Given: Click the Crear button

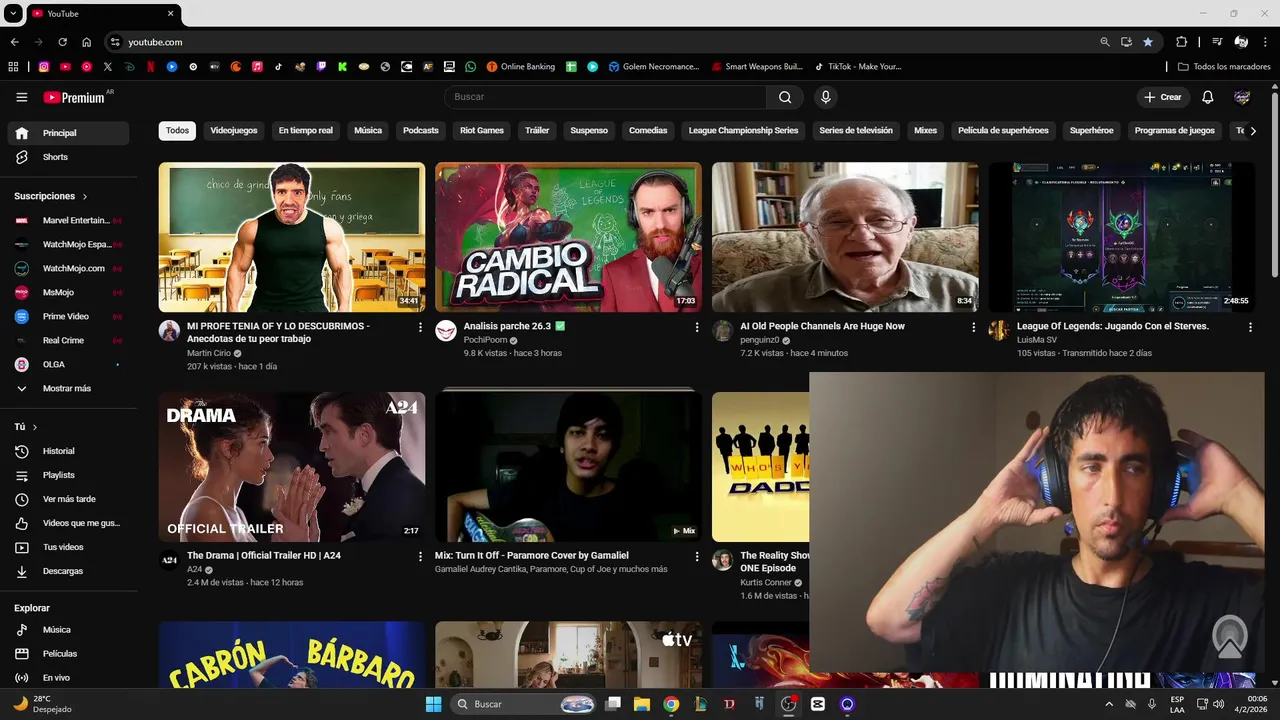Looking at the screenshot, I should coord(1163,97).
